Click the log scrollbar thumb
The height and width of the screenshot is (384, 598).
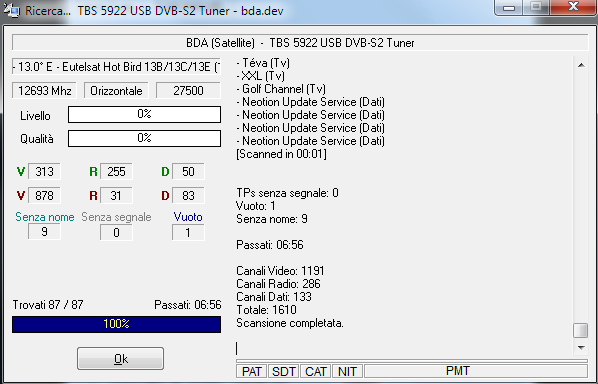(x=581, y=330)
